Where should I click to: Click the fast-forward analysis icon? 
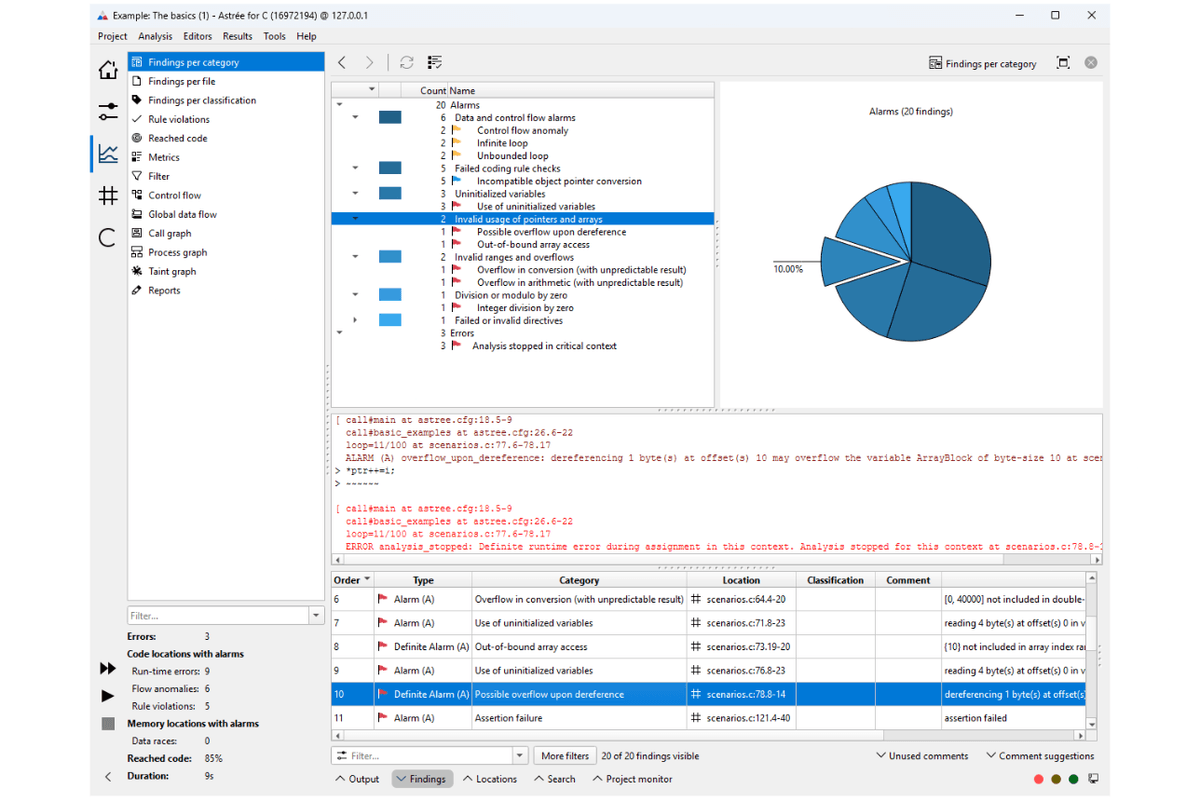pyautogui.click(x=108, y=669)
